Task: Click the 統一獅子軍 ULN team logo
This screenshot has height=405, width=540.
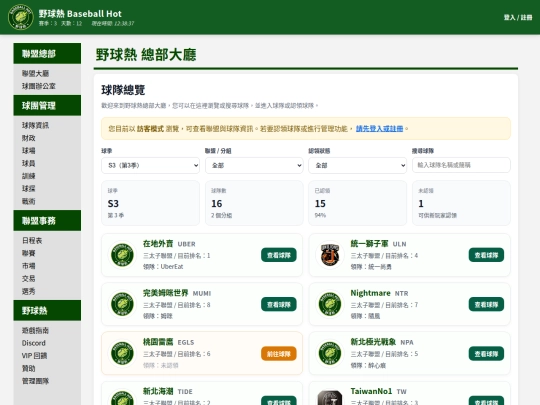Action: (x=330, y=255)
